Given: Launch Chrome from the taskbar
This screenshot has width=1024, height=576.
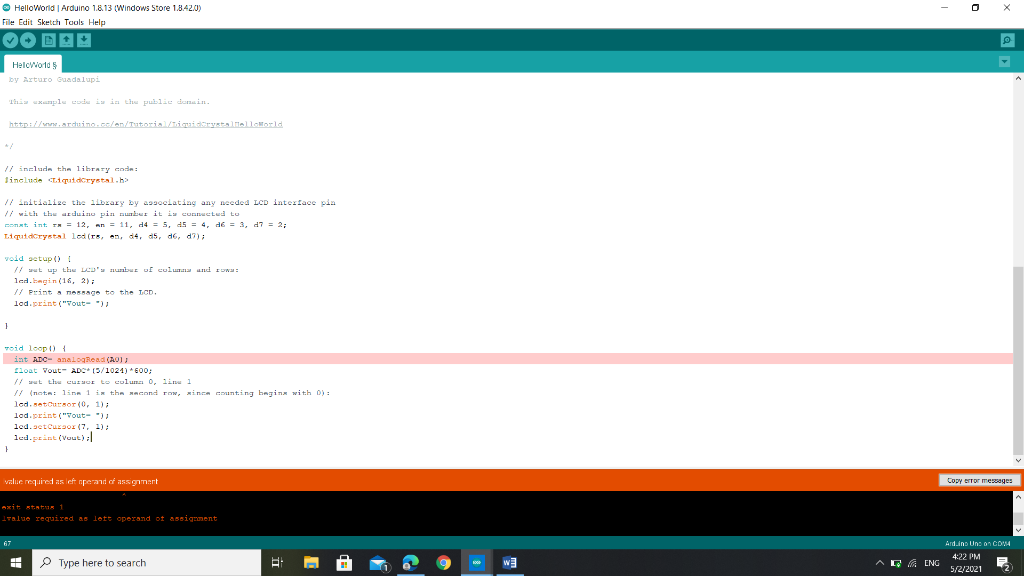Looking at the screenshot, I should 443,562.
